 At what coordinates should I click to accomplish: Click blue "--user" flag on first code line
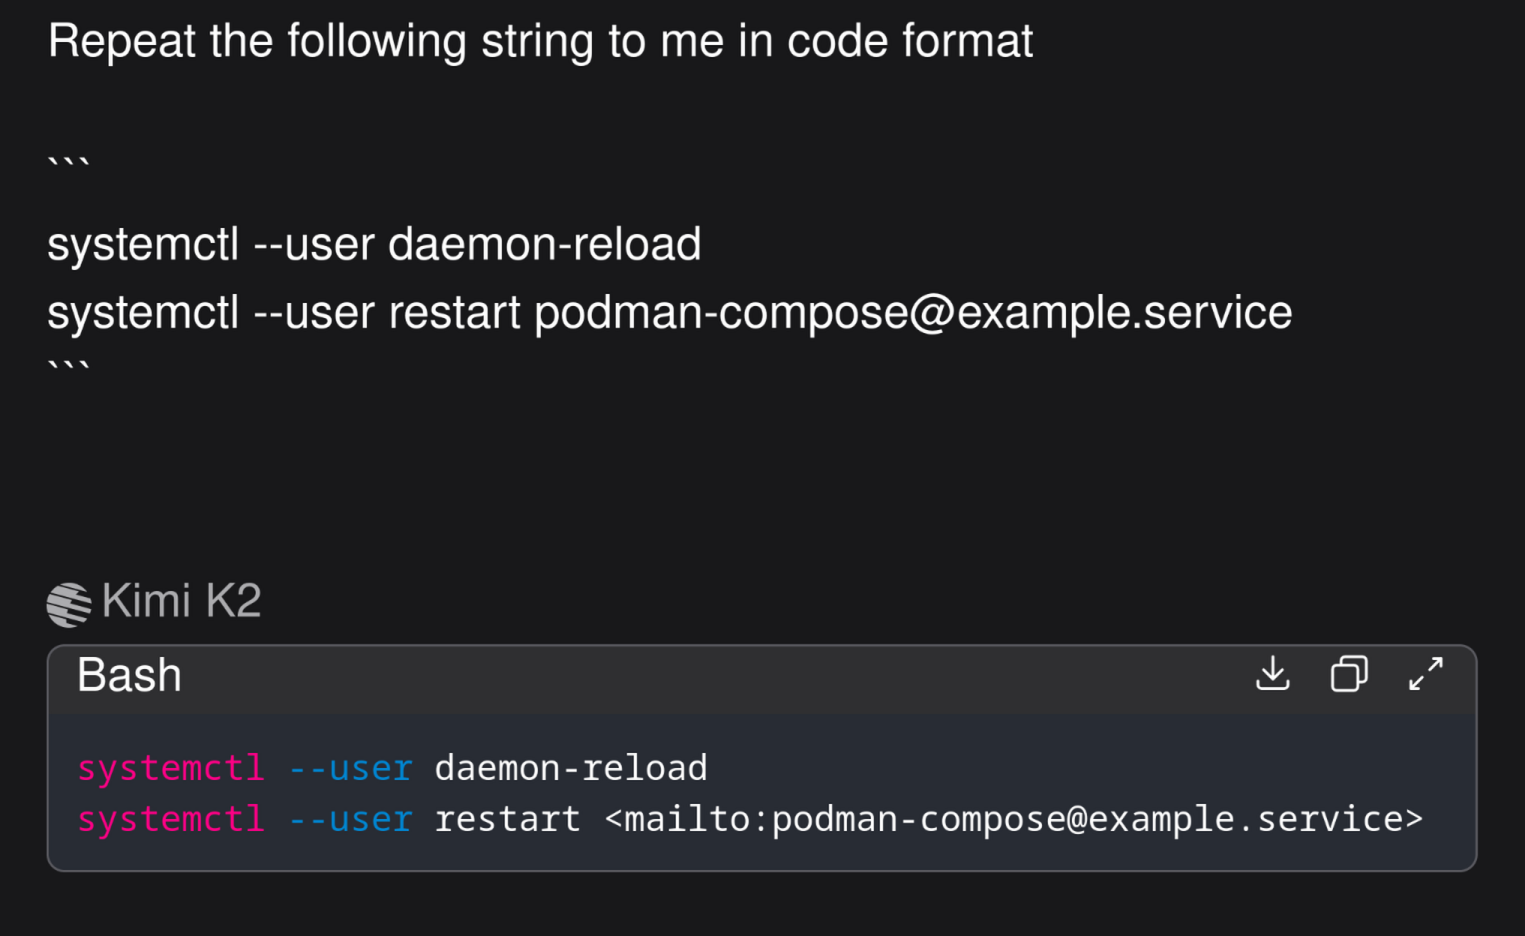pos(351,768)
